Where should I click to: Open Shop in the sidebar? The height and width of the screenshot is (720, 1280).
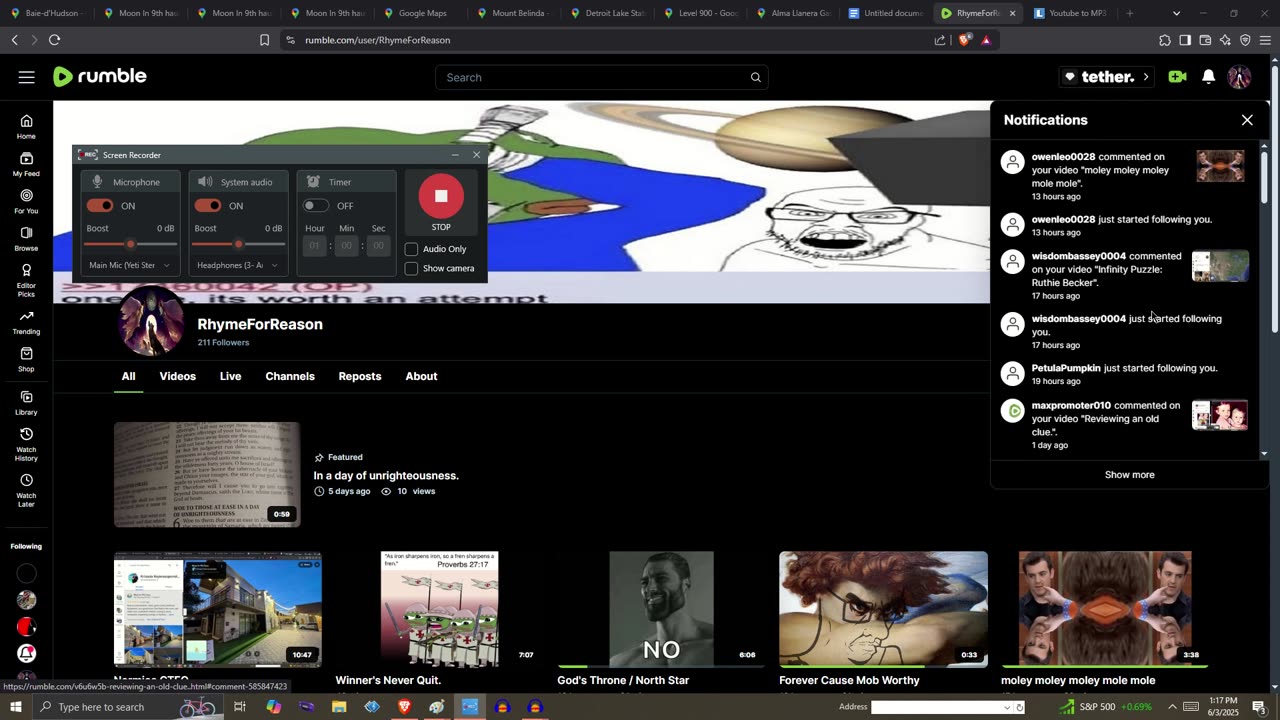pyautogui.click(x=26, y=360)
